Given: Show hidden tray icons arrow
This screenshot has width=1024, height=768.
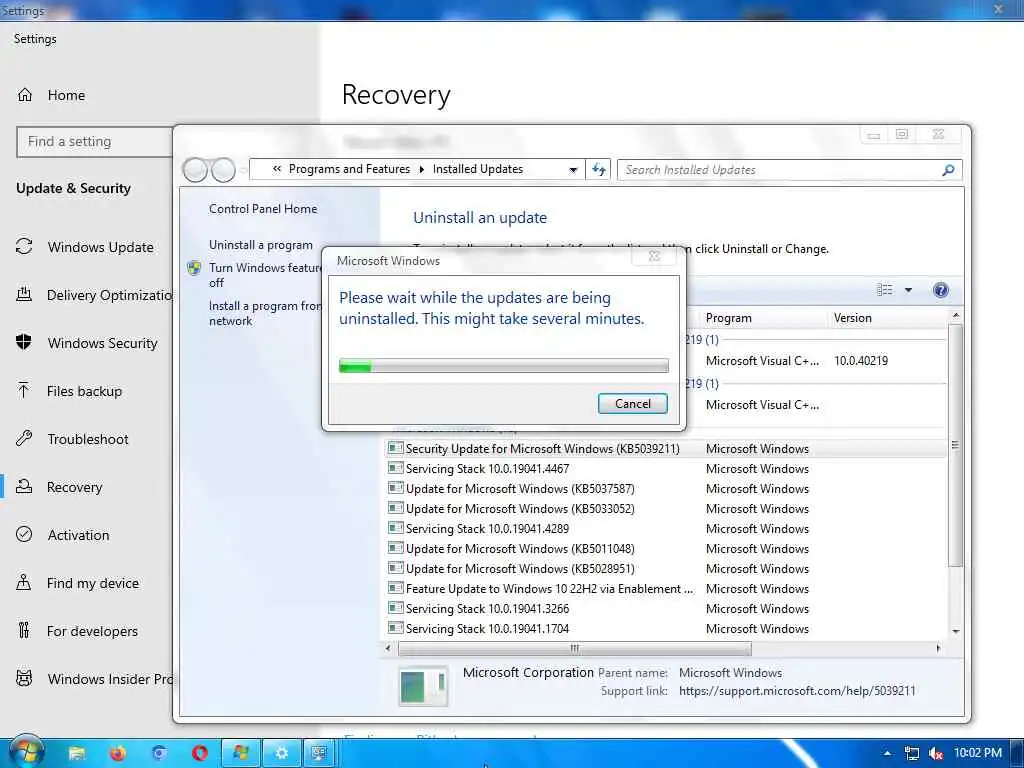Looking at the screenshot, I should [x=887, y=753].
